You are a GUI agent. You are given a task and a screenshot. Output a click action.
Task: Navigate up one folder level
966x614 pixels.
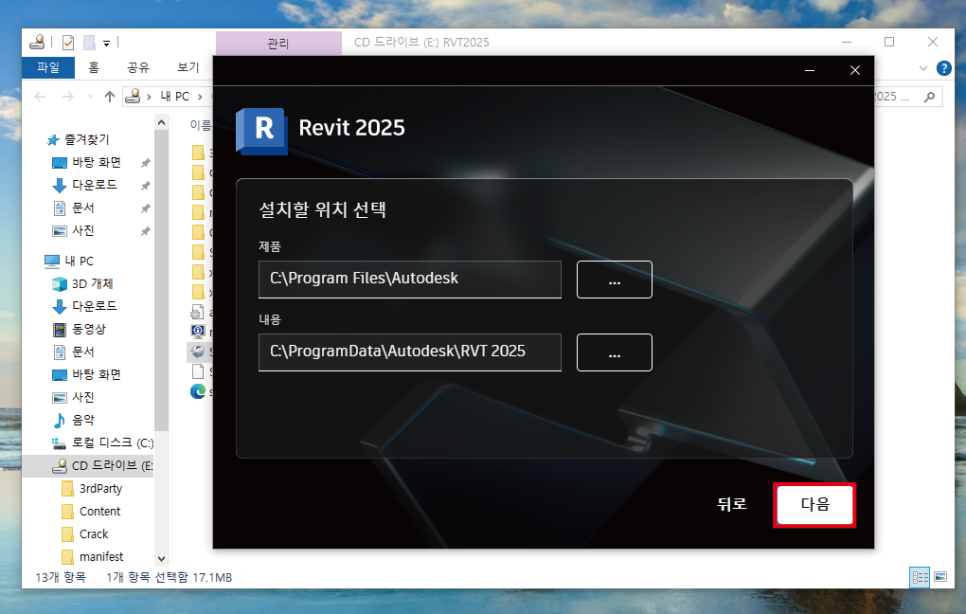tap(110, 96)
